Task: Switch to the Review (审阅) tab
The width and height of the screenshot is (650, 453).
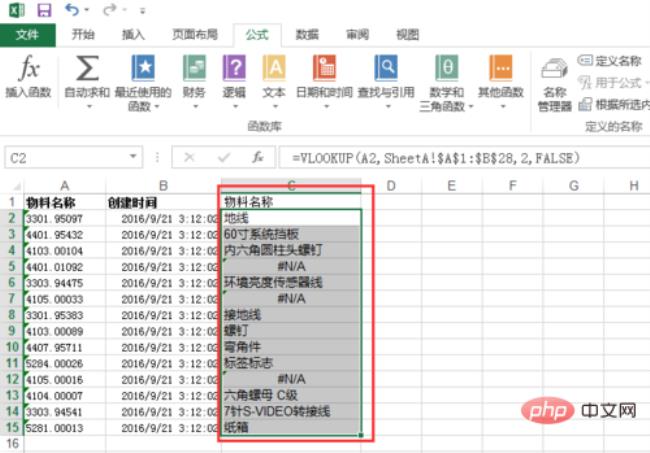Action: [x=357, y=34]
